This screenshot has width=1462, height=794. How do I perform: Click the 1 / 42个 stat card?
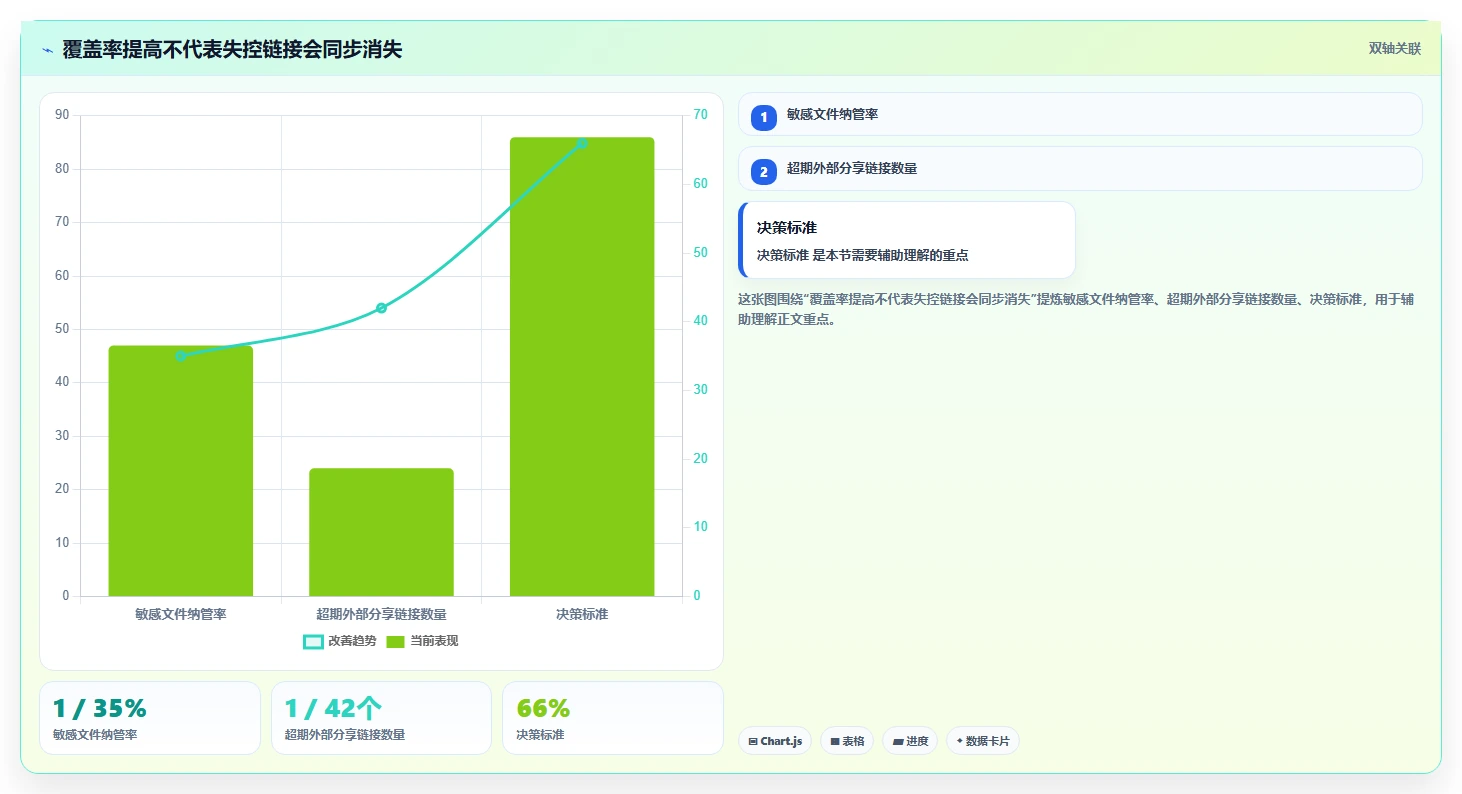pyautogui.click(x=381, y=718)
